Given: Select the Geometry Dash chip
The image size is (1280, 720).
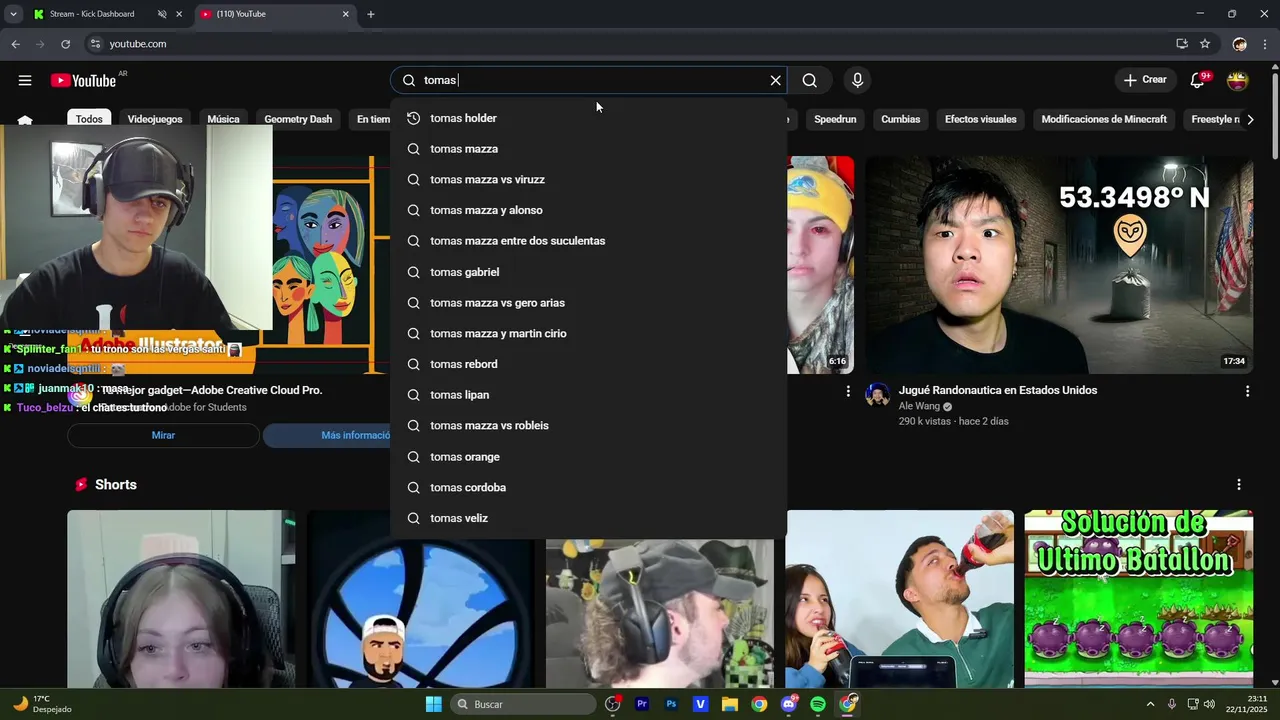Looking at the screenshot, I should click(x=298, y=119).
